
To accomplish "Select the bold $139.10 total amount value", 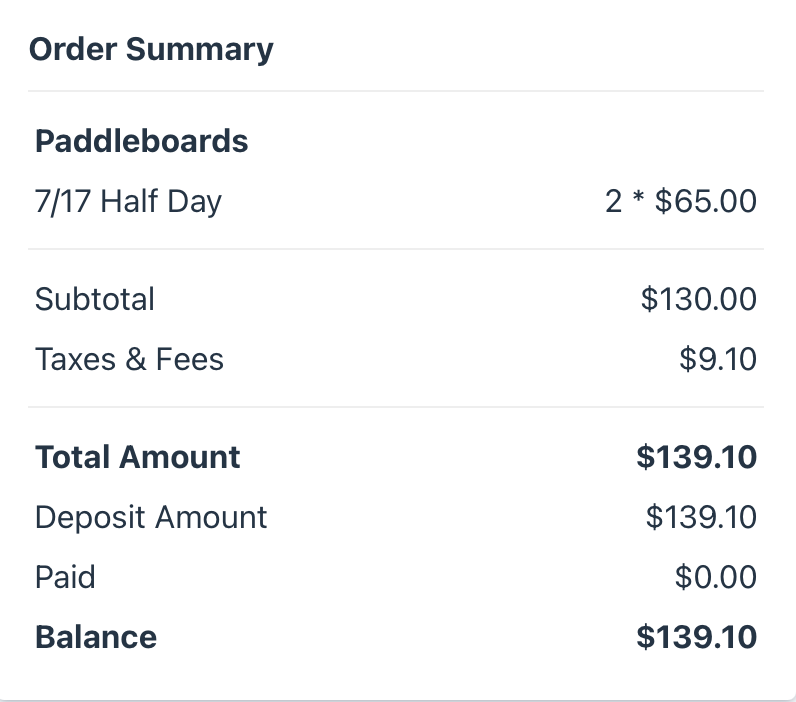I will (696, 457).
